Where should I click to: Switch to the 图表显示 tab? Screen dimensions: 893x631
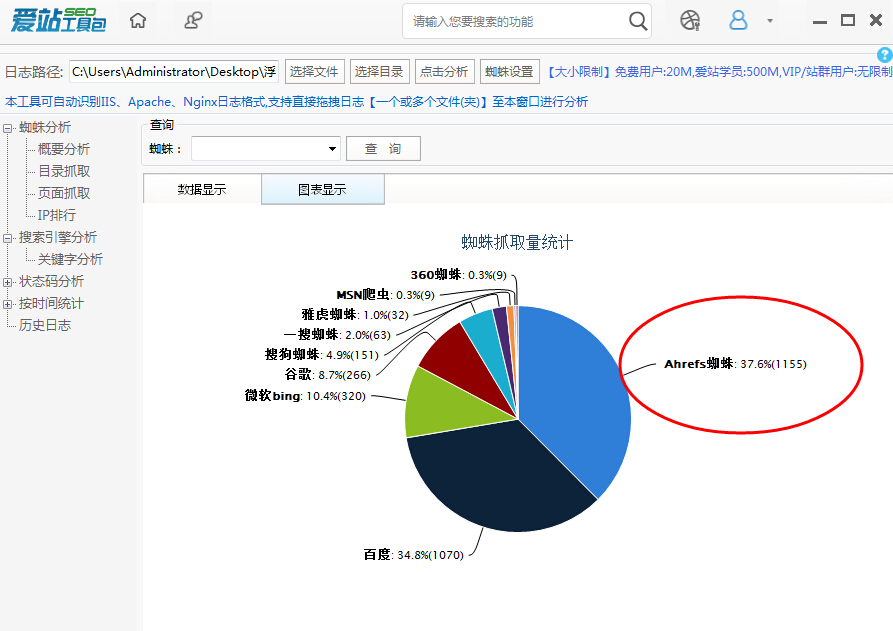(322, 190)
